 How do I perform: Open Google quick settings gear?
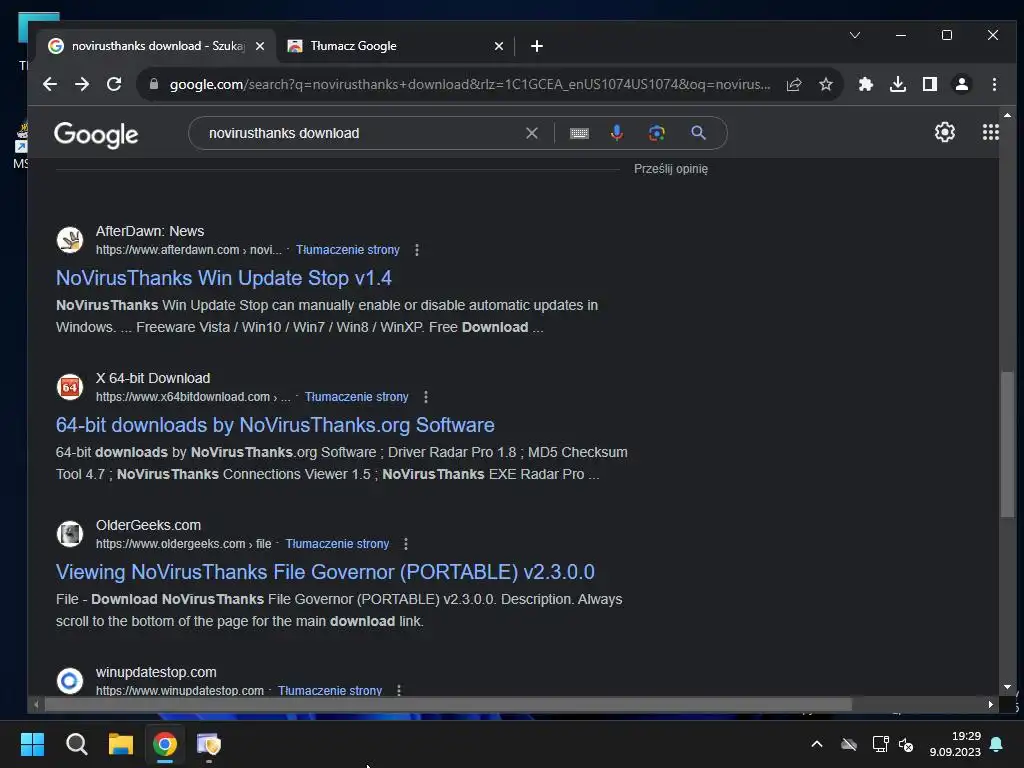(944, 133)
